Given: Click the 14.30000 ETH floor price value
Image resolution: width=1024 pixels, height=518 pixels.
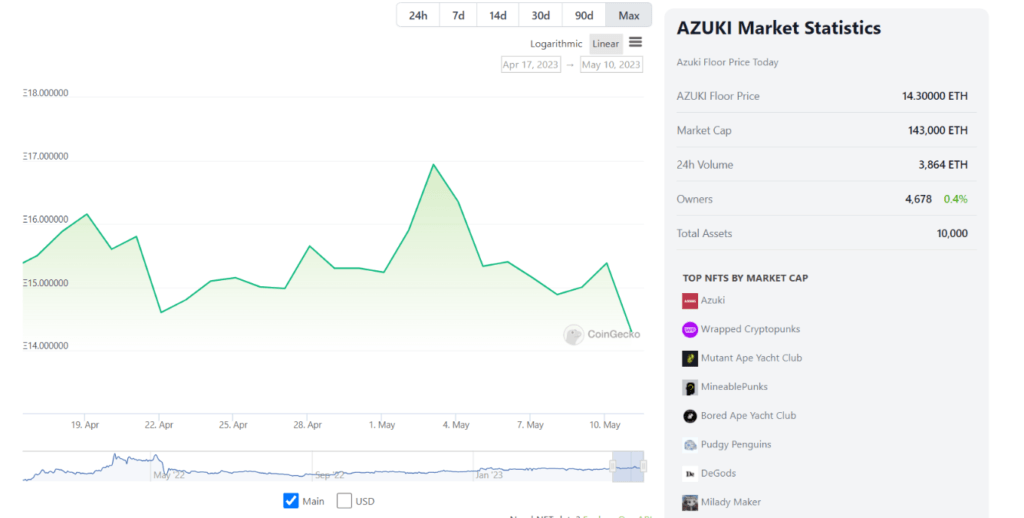Looking at the screenshot, I should [x=935, y=96].
